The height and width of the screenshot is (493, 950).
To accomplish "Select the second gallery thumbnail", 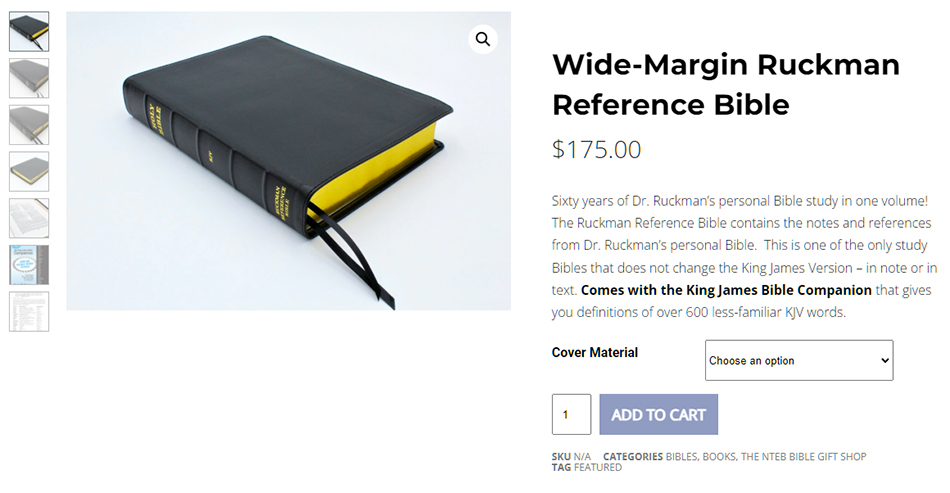I will click(x=29, y=78).
